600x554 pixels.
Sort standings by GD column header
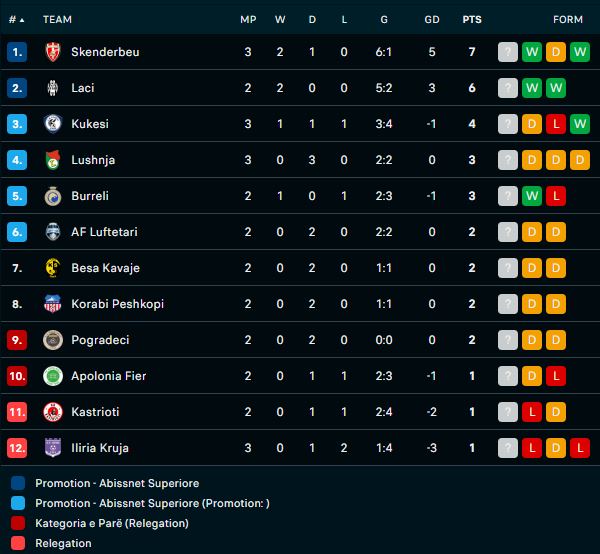[431, 20]
